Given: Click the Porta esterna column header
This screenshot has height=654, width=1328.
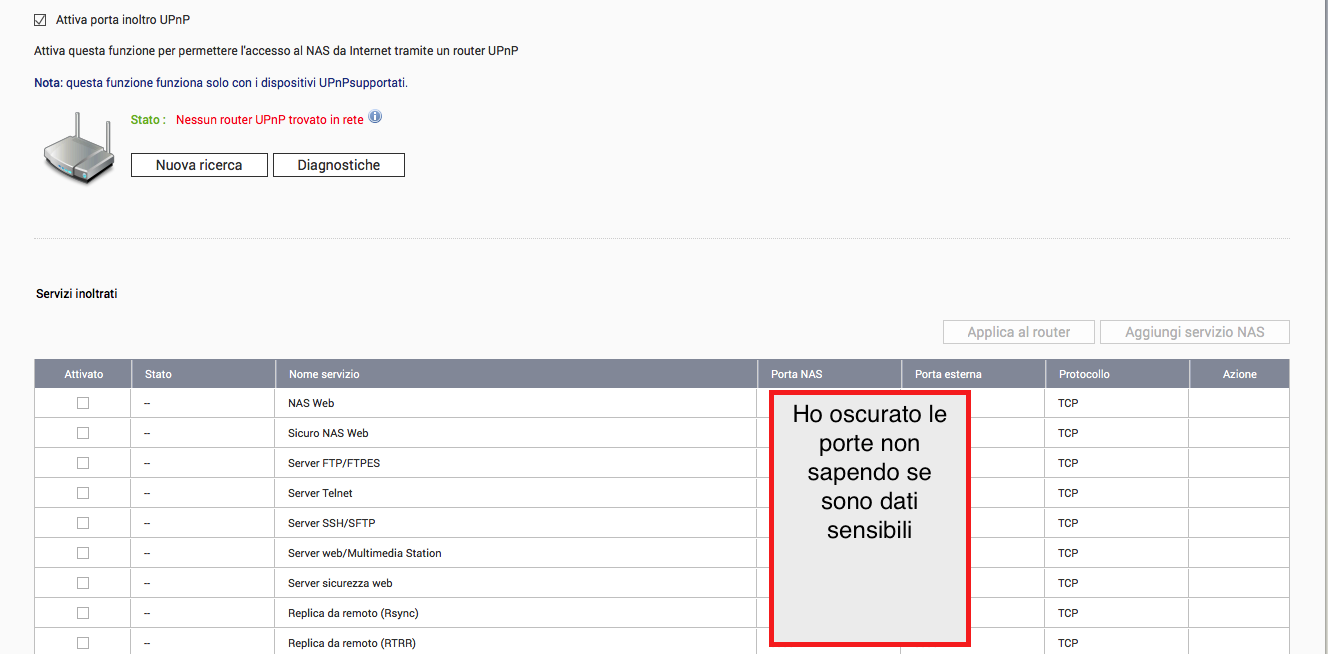Looking at the screenshot, I should [948, 374].
